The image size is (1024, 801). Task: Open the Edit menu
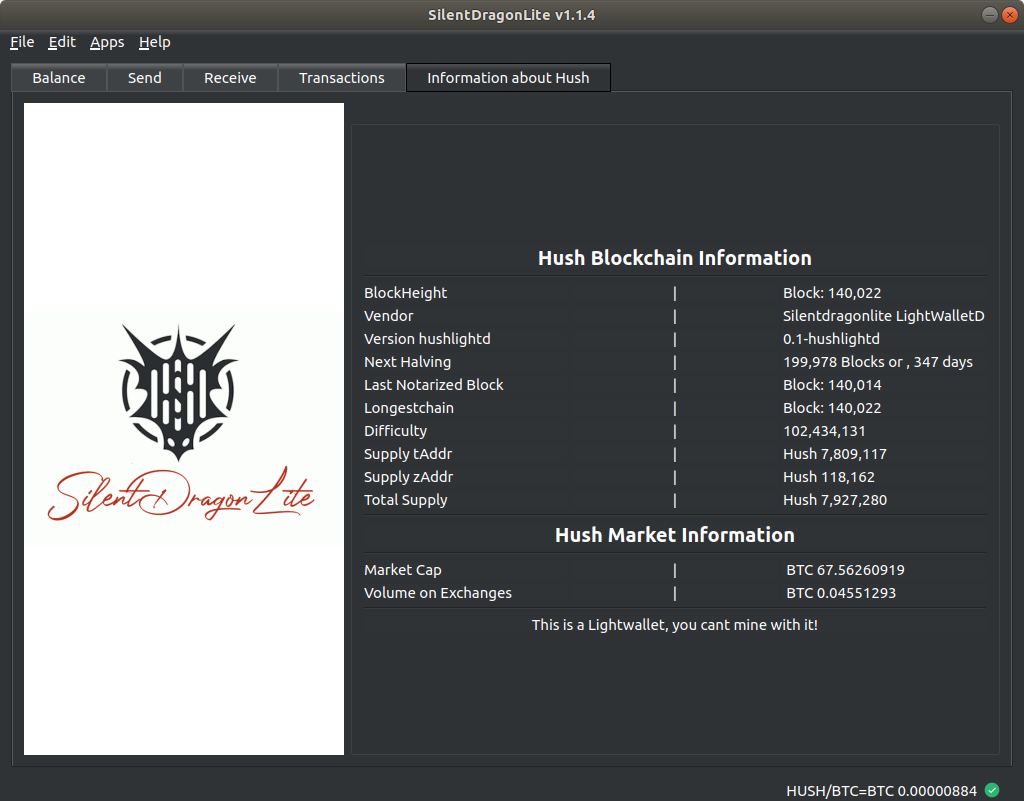(62, 42)
